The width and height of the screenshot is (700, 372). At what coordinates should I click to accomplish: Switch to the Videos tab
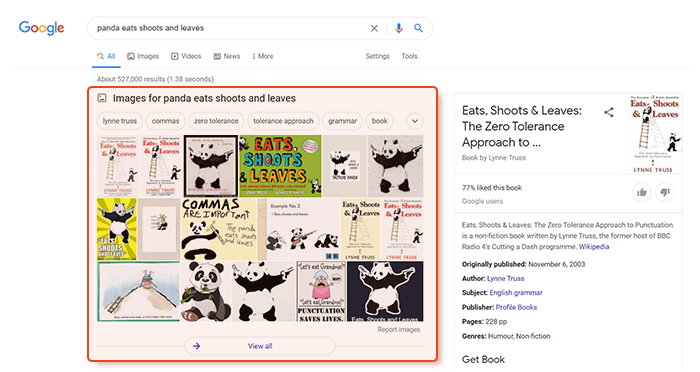tap(186, 56)
